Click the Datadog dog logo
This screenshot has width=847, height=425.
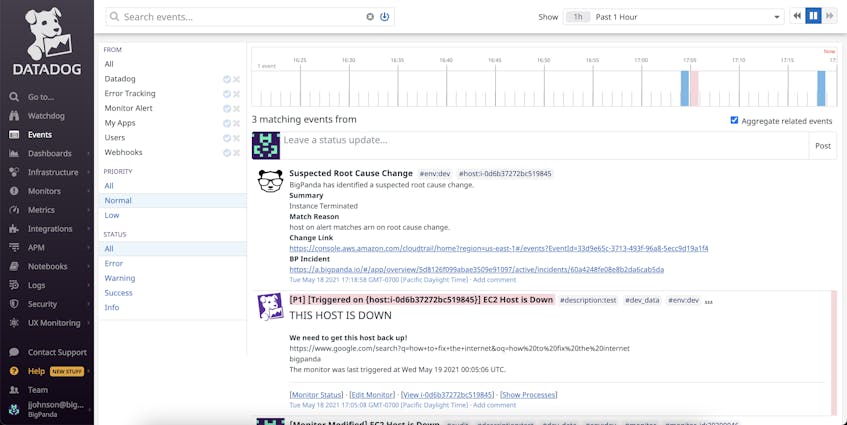(x=47, y=33)
